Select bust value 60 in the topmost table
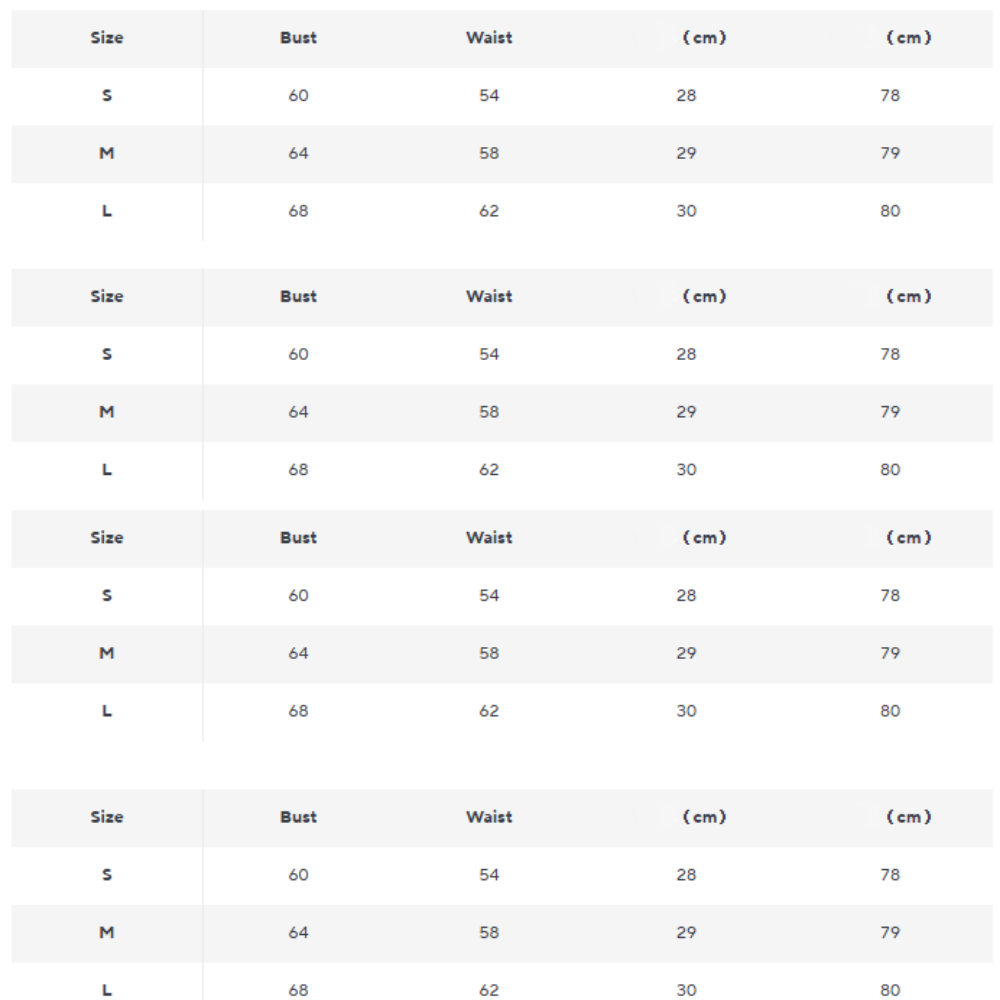This screenshot has height=1000, width=1000. [298, 96]
